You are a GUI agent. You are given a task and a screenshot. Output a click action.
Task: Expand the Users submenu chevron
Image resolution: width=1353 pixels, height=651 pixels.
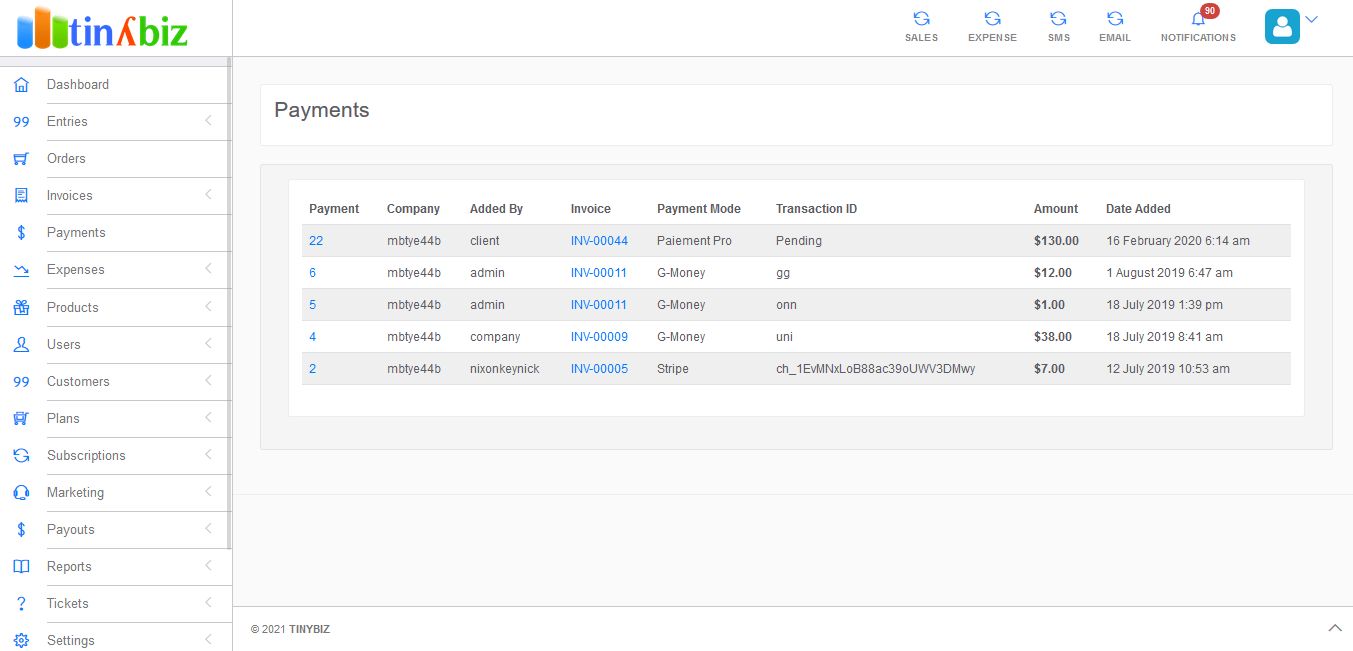(208, 344)
